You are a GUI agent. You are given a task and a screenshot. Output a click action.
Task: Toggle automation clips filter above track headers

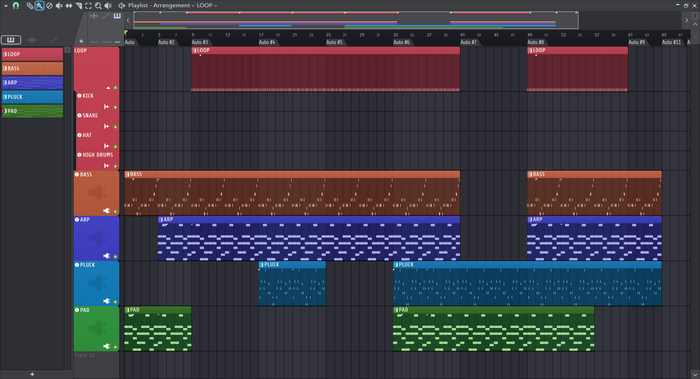[106, 16]
